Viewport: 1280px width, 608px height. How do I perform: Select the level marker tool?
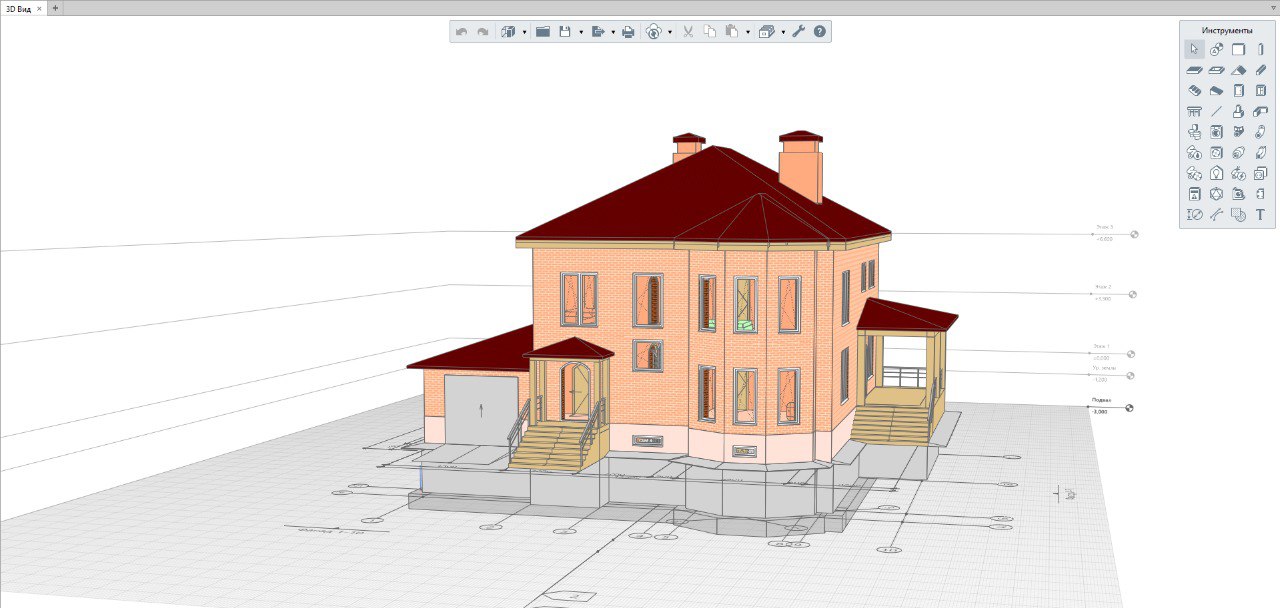point(1216,49)
